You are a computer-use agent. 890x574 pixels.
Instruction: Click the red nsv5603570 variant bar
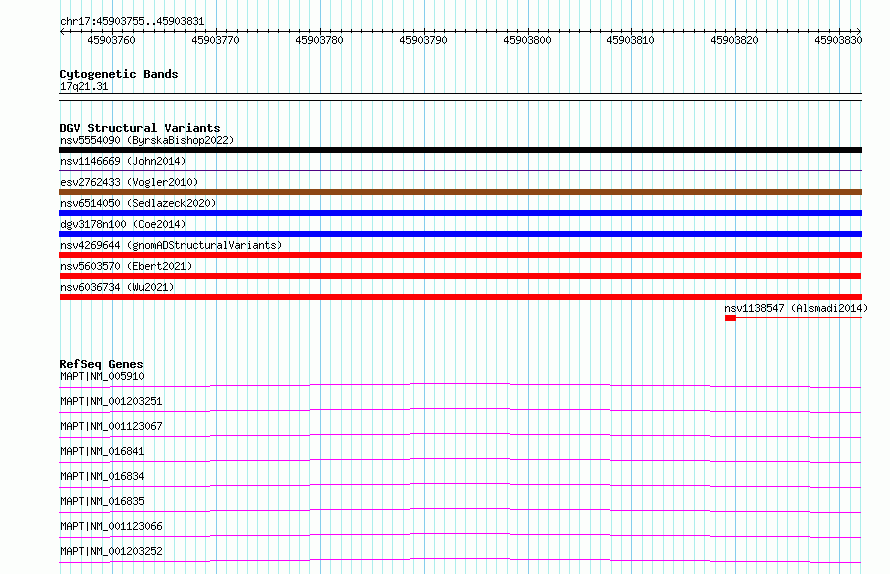460,276
